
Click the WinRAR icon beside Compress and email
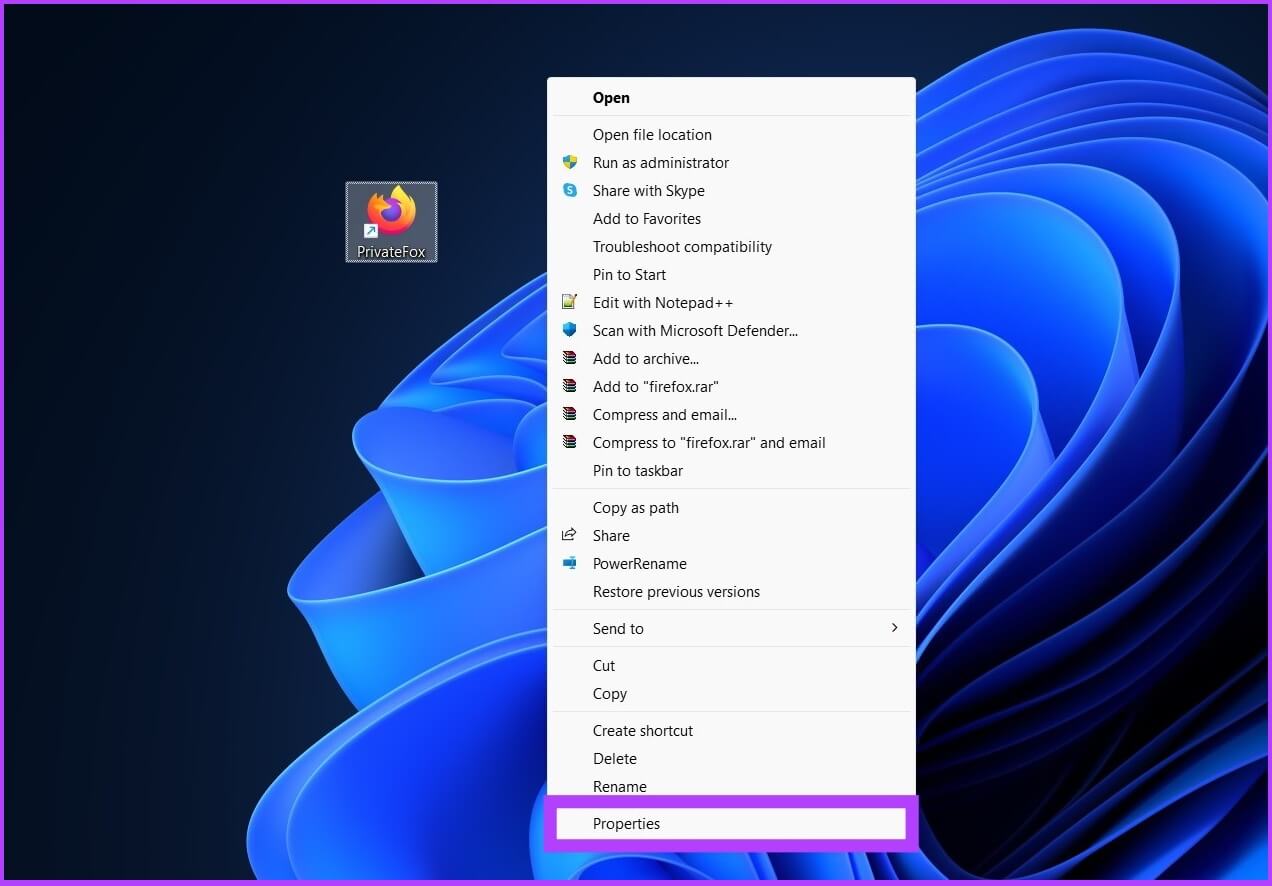click(570, 414)
